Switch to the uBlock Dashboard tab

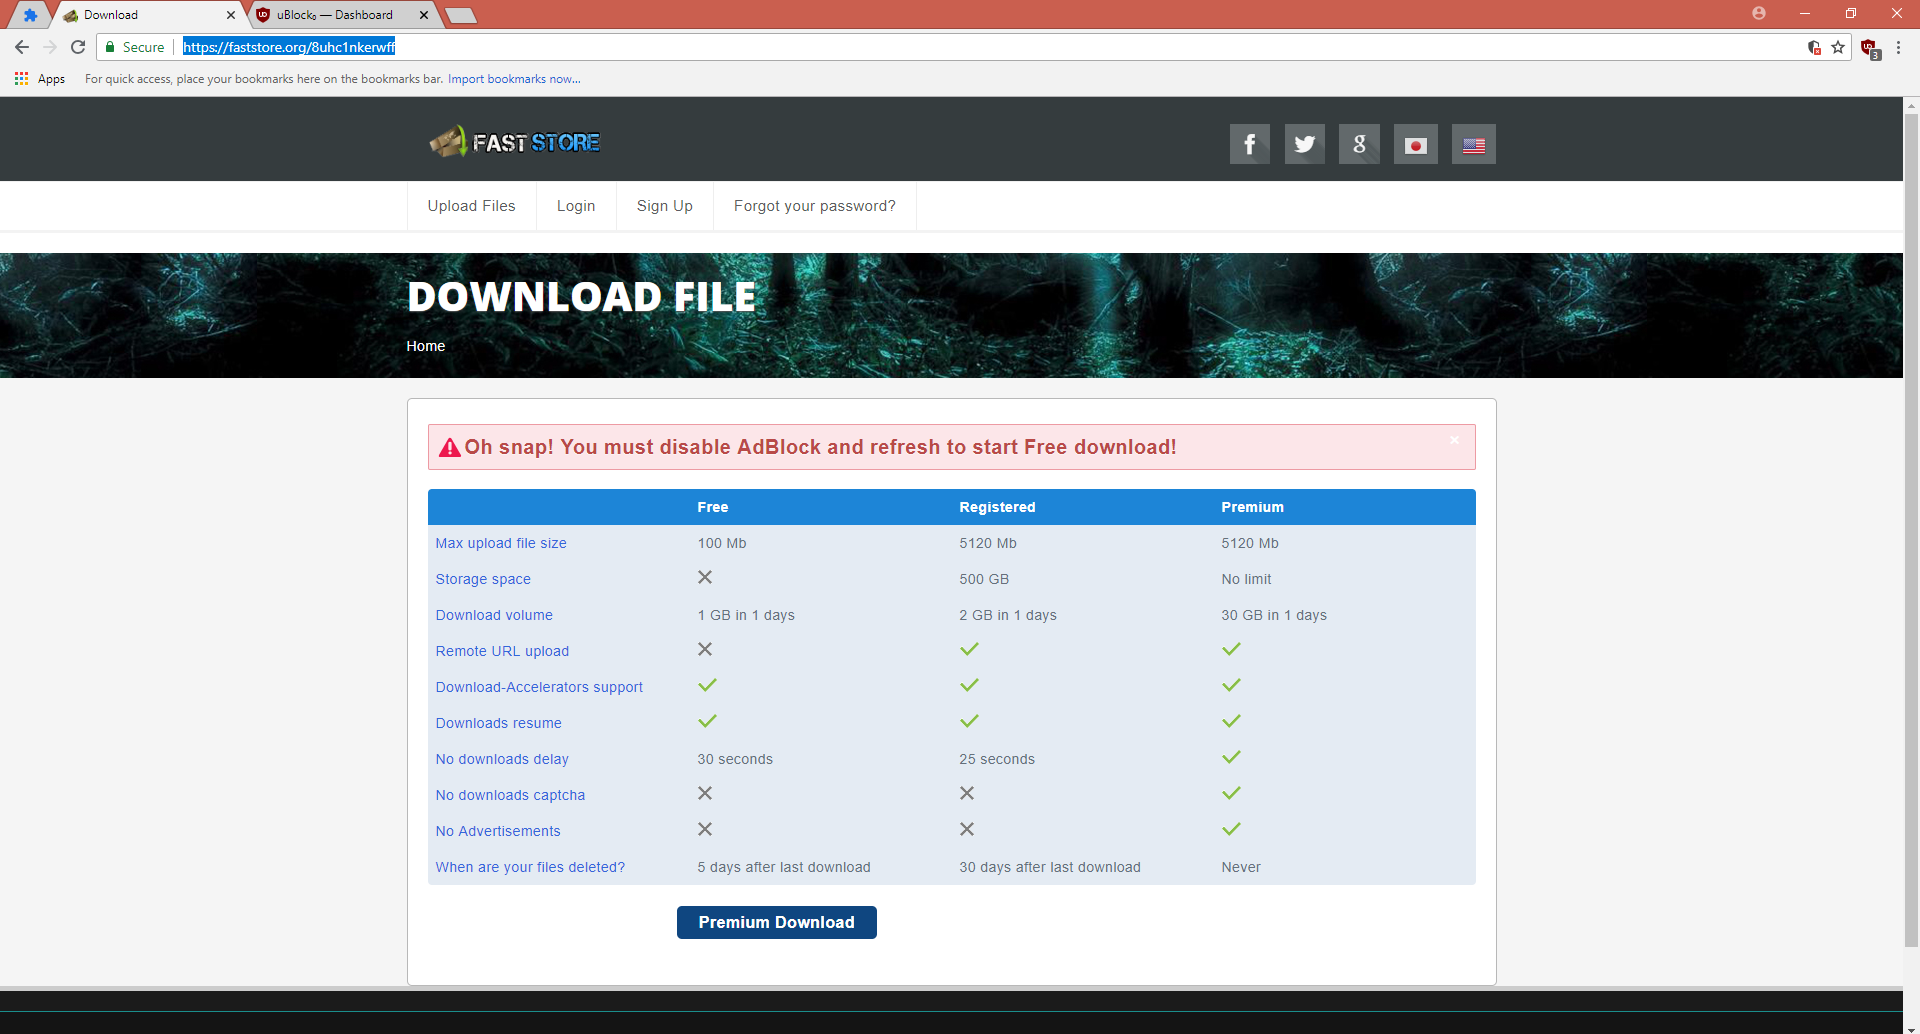pos(333,15)
